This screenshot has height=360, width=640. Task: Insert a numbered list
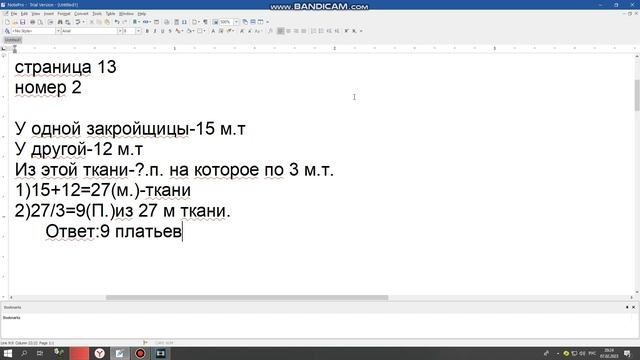coord(313,31)
